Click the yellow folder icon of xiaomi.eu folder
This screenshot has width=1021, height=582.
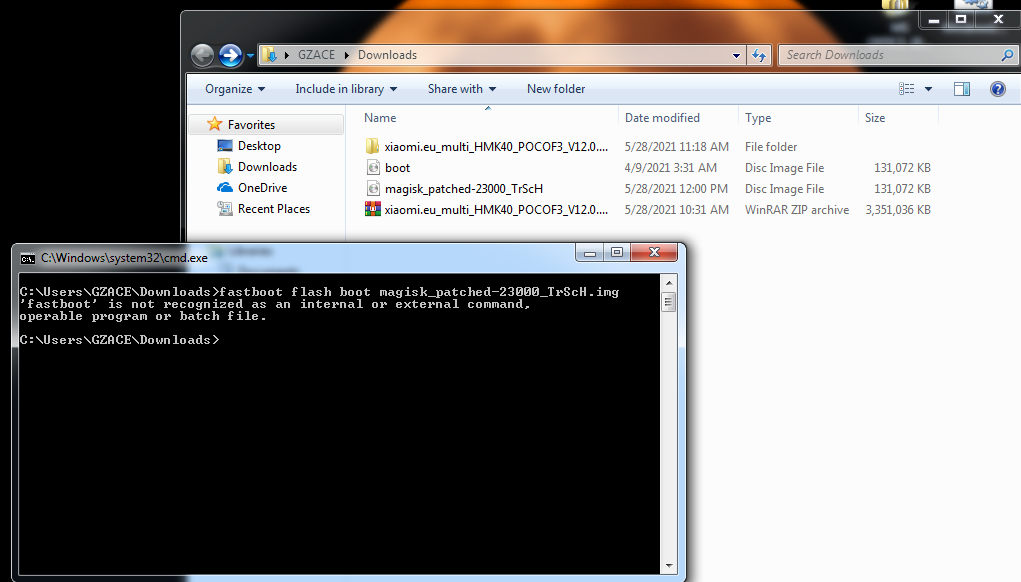pyautogui.click(x=372, y=146)
